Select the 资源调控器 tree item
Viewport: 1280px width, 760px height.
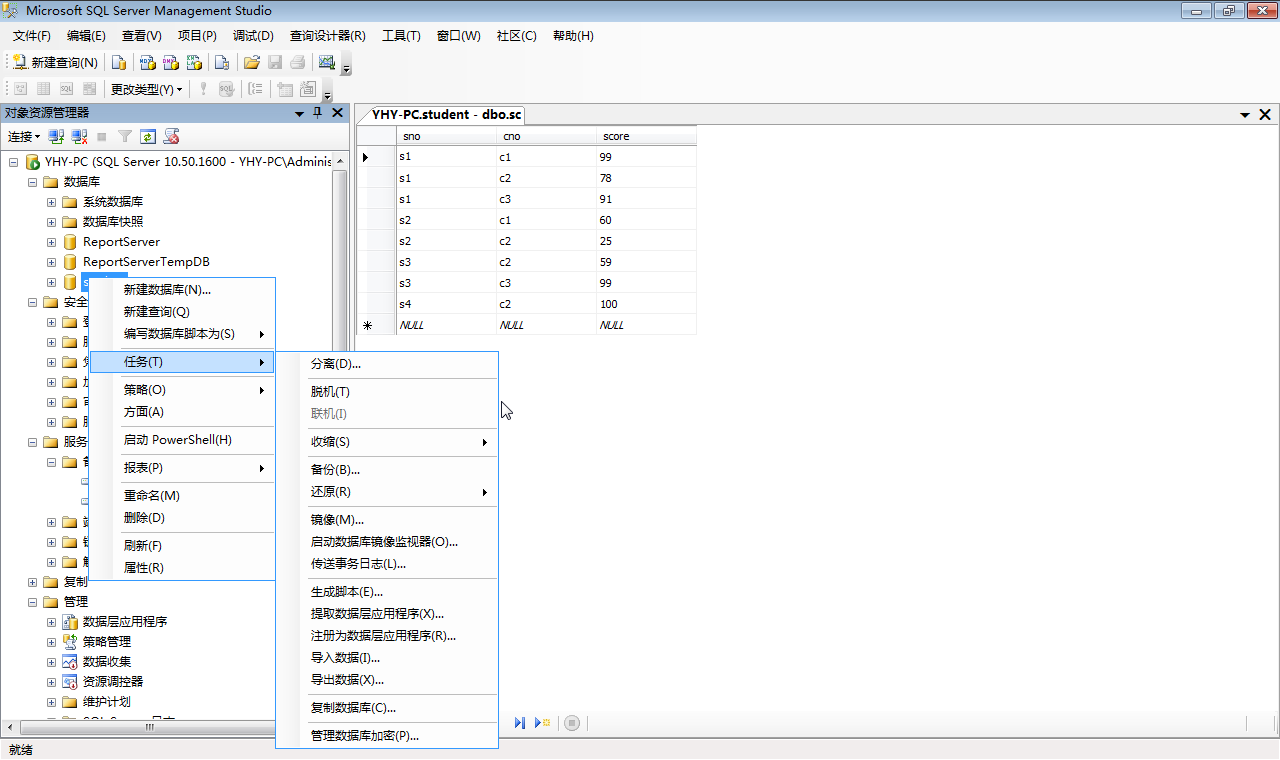(x=113, y=682)
